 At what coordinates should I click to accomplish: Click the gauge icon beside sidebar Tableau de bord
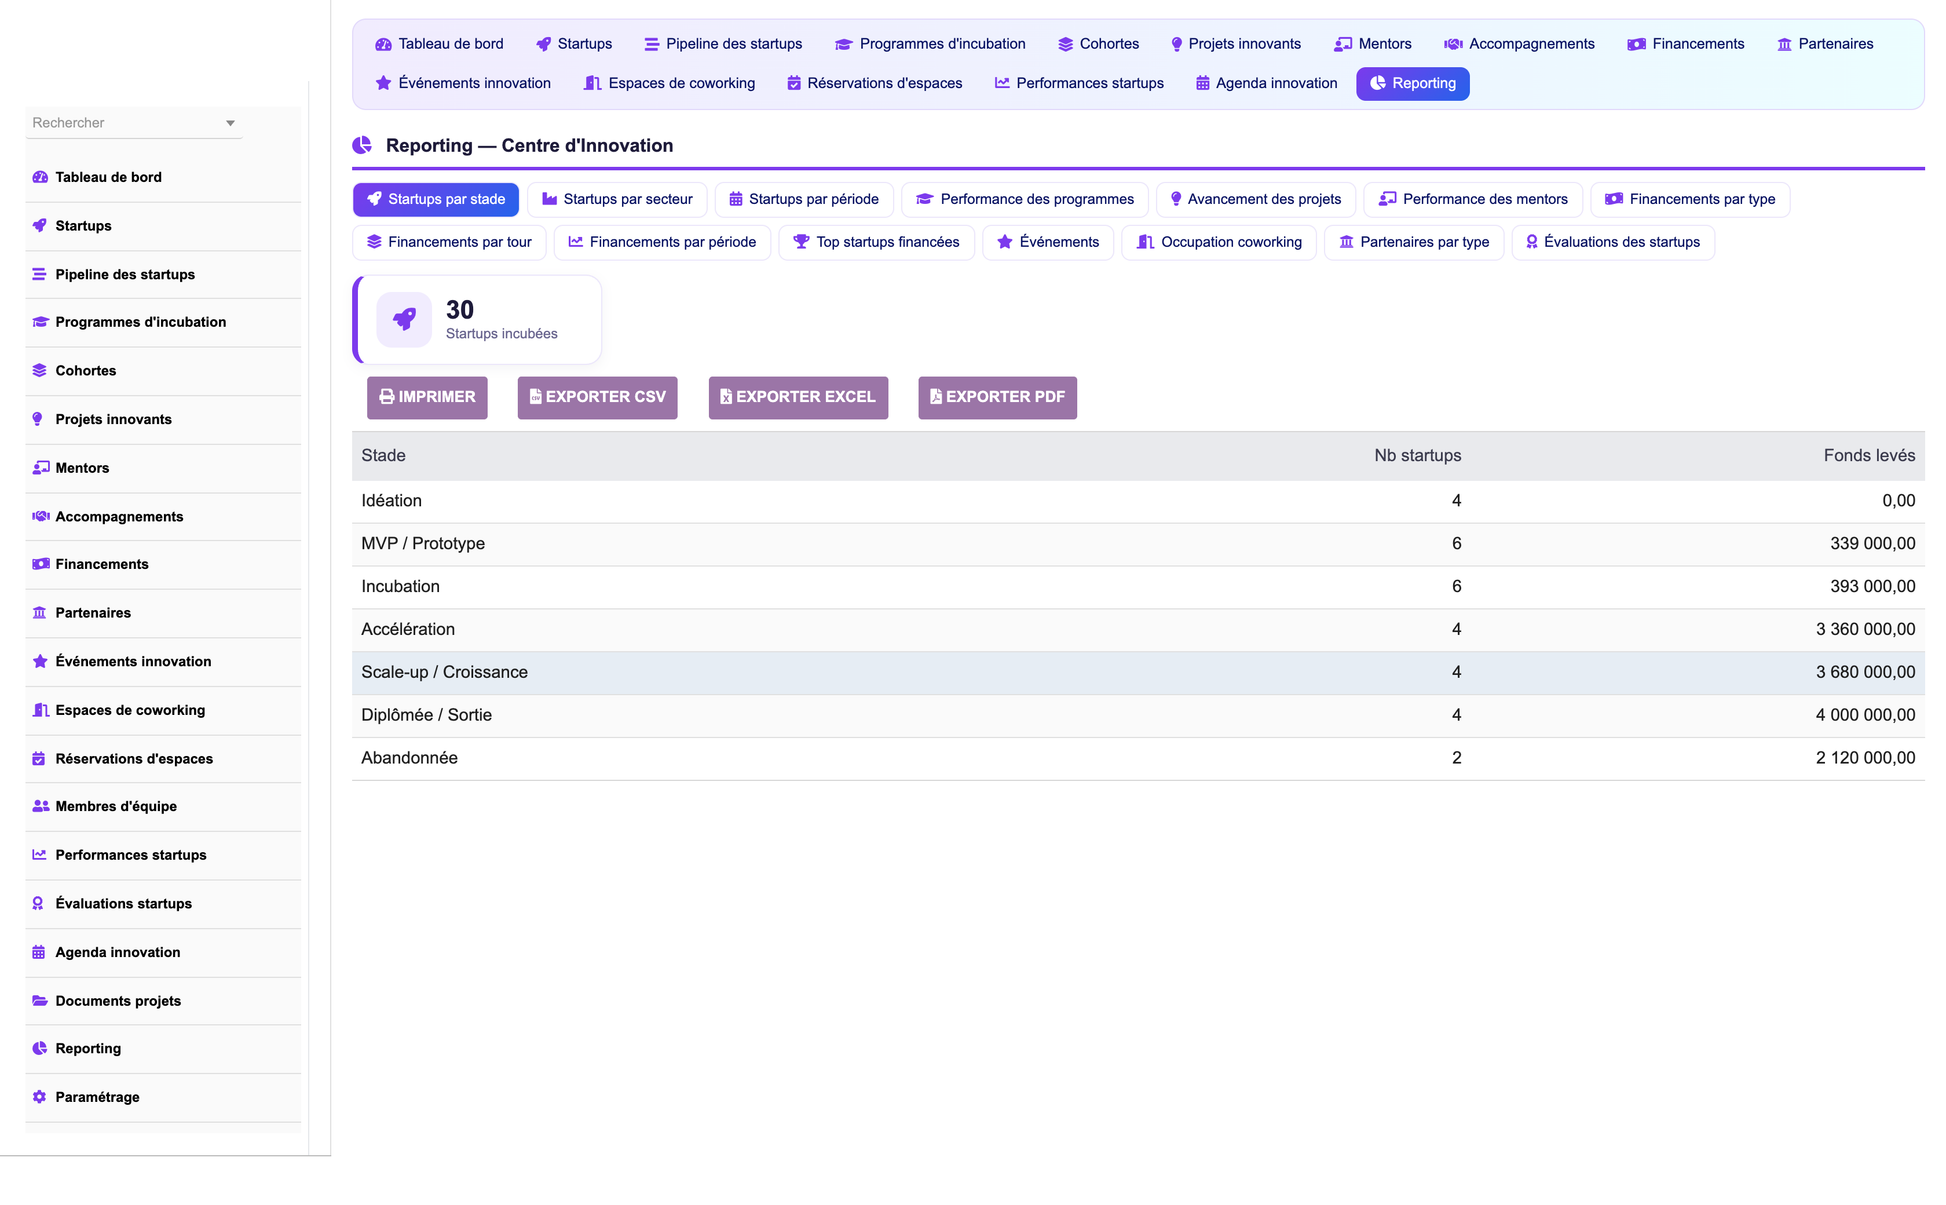(40, 177)
